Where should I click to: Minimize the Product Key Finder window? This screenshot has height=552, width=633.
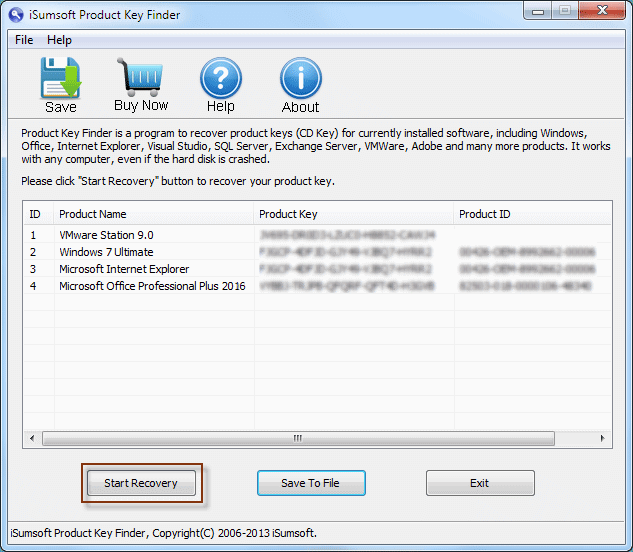[x=537, y=10]
